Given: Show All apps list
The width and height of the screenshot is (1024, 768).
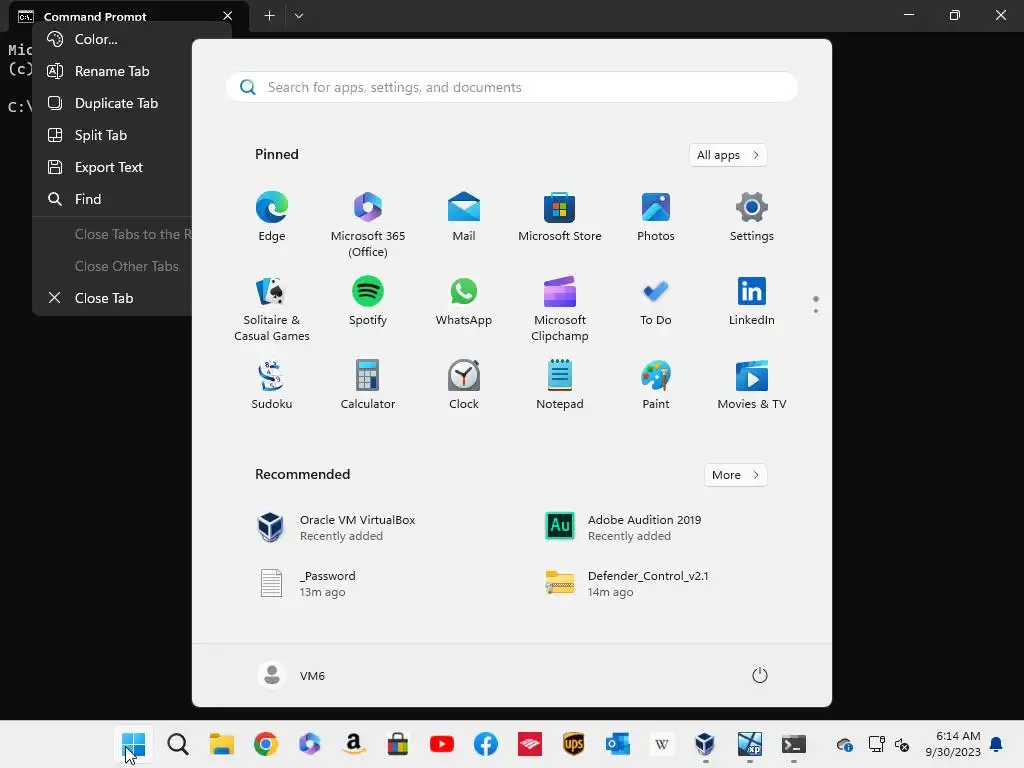Looking at the screenshot, I should point(728,155).
